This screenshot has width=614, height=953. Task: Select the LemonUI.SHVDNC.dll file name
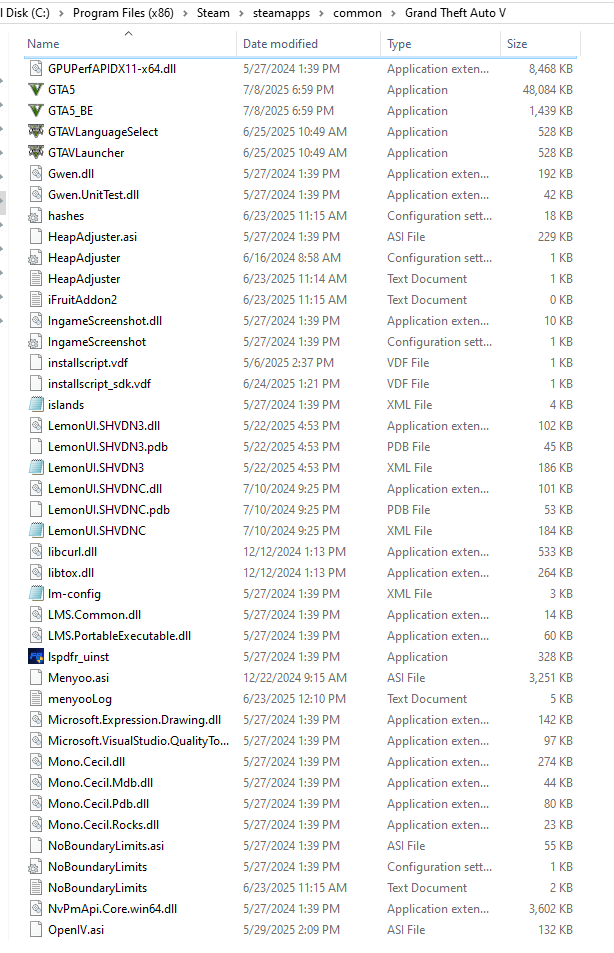pos(105,489)
